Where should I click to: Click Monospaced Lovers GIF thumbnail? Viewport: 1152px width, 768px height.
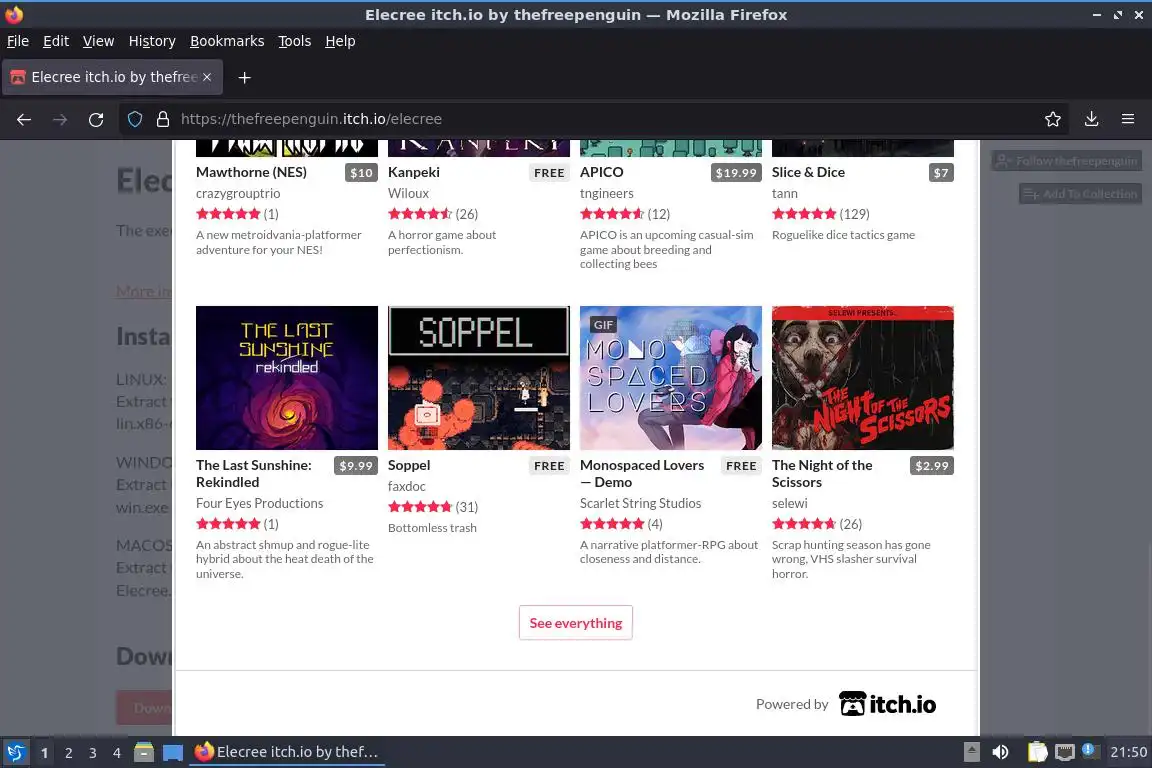click(x=670, y=378)
